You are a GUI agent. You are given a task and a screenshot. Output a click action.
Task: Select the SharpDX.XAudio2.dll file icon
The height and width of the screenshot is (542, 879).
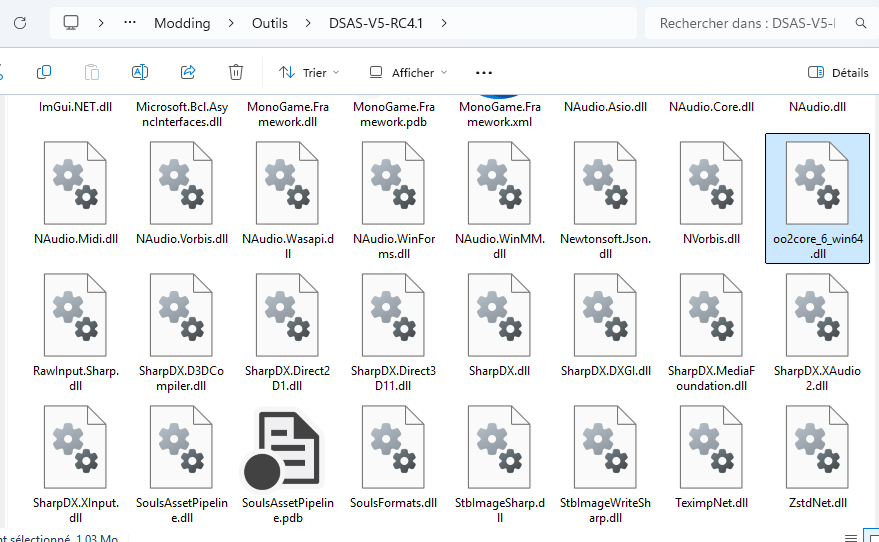tap(817, 316)
